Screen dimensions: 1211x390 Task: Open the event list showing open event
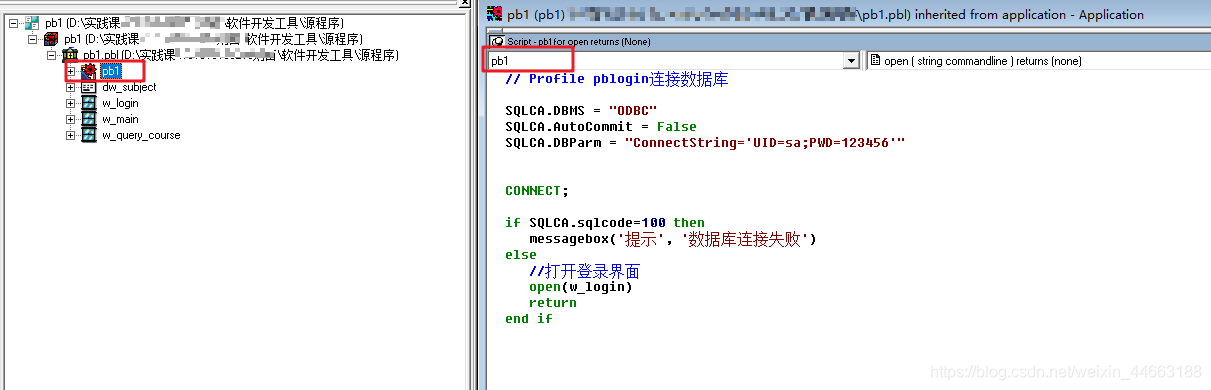[1039, 61]
